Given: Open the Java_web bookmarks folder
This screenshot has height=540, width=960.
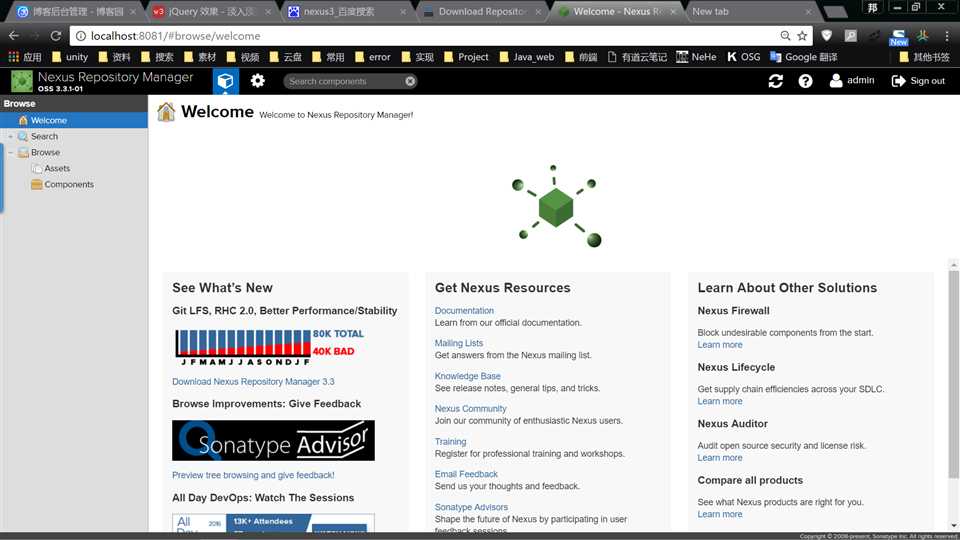Looking at the screenshot, I should coord(527,57).
